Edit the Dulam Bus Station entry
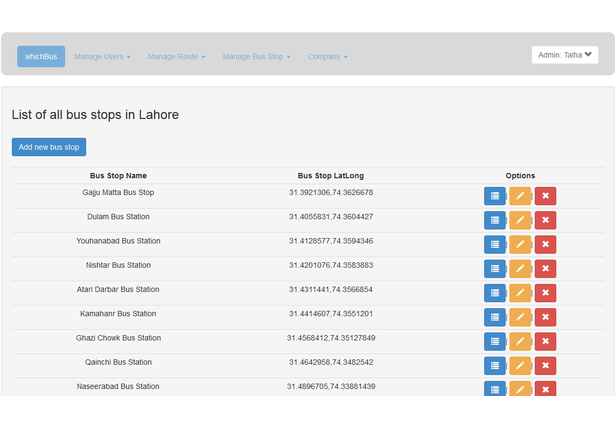 point(520,220)
